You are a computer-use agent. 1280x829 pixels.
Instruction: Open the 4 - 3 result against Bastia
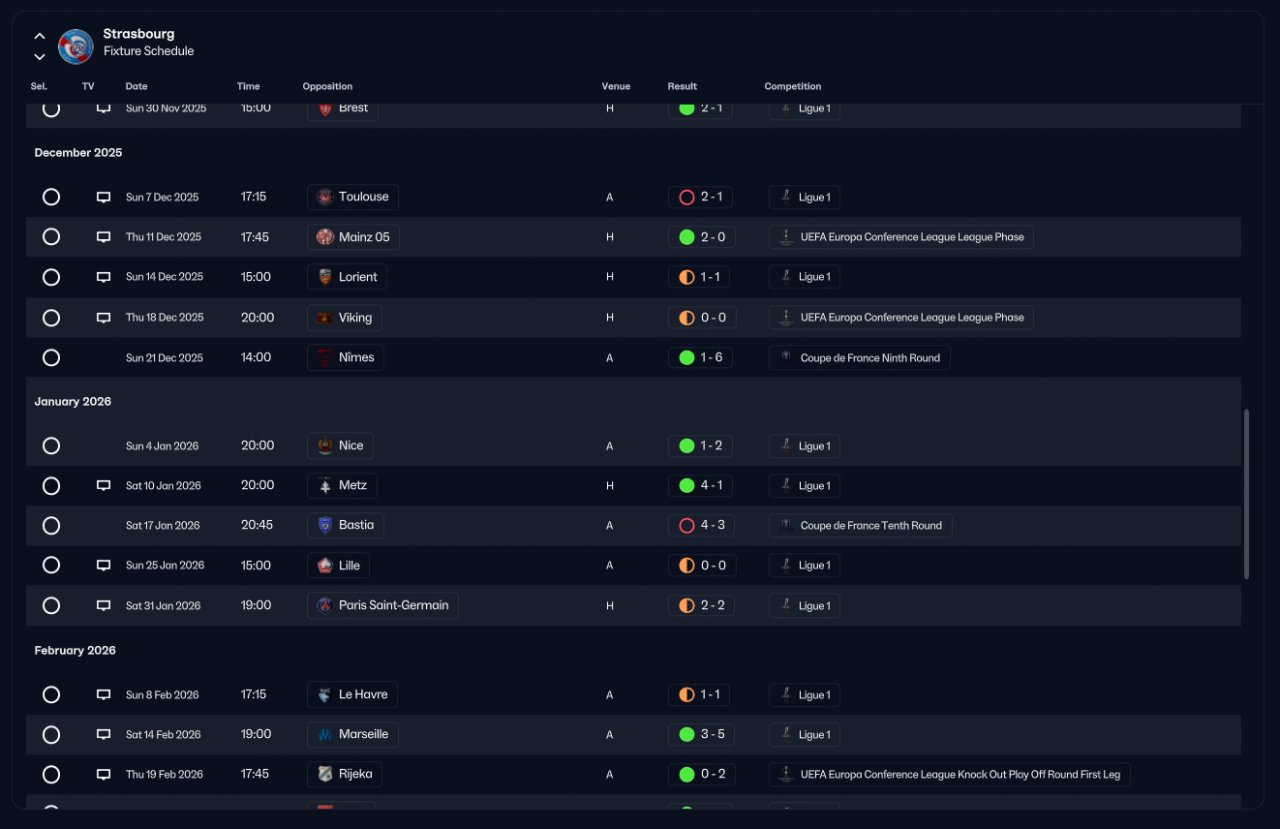click(x=700, y=525)
